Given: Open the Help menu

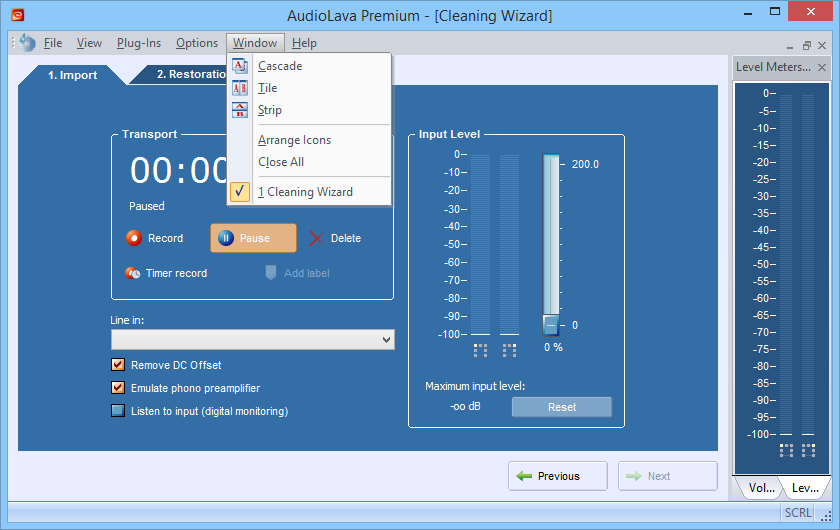Looking at the screenshot, I should pos(304,43).
